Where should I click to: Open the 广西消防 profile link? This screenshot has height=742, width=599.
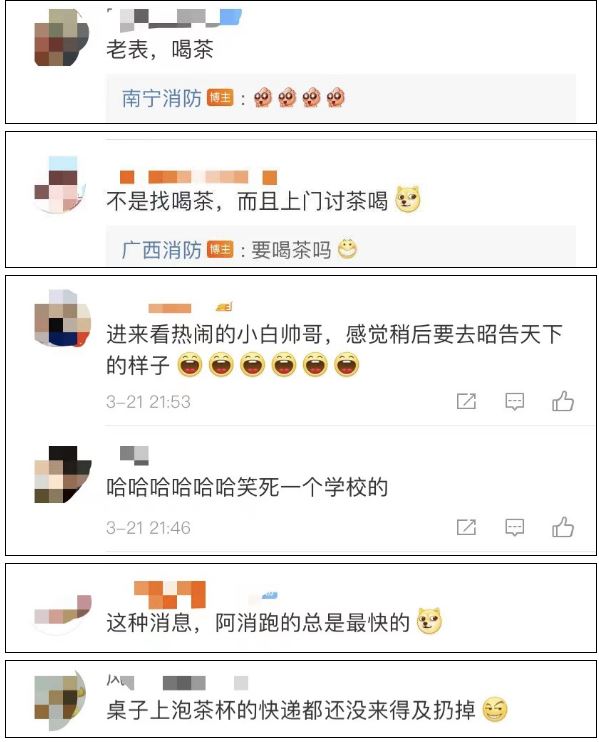tap(162, 250)
